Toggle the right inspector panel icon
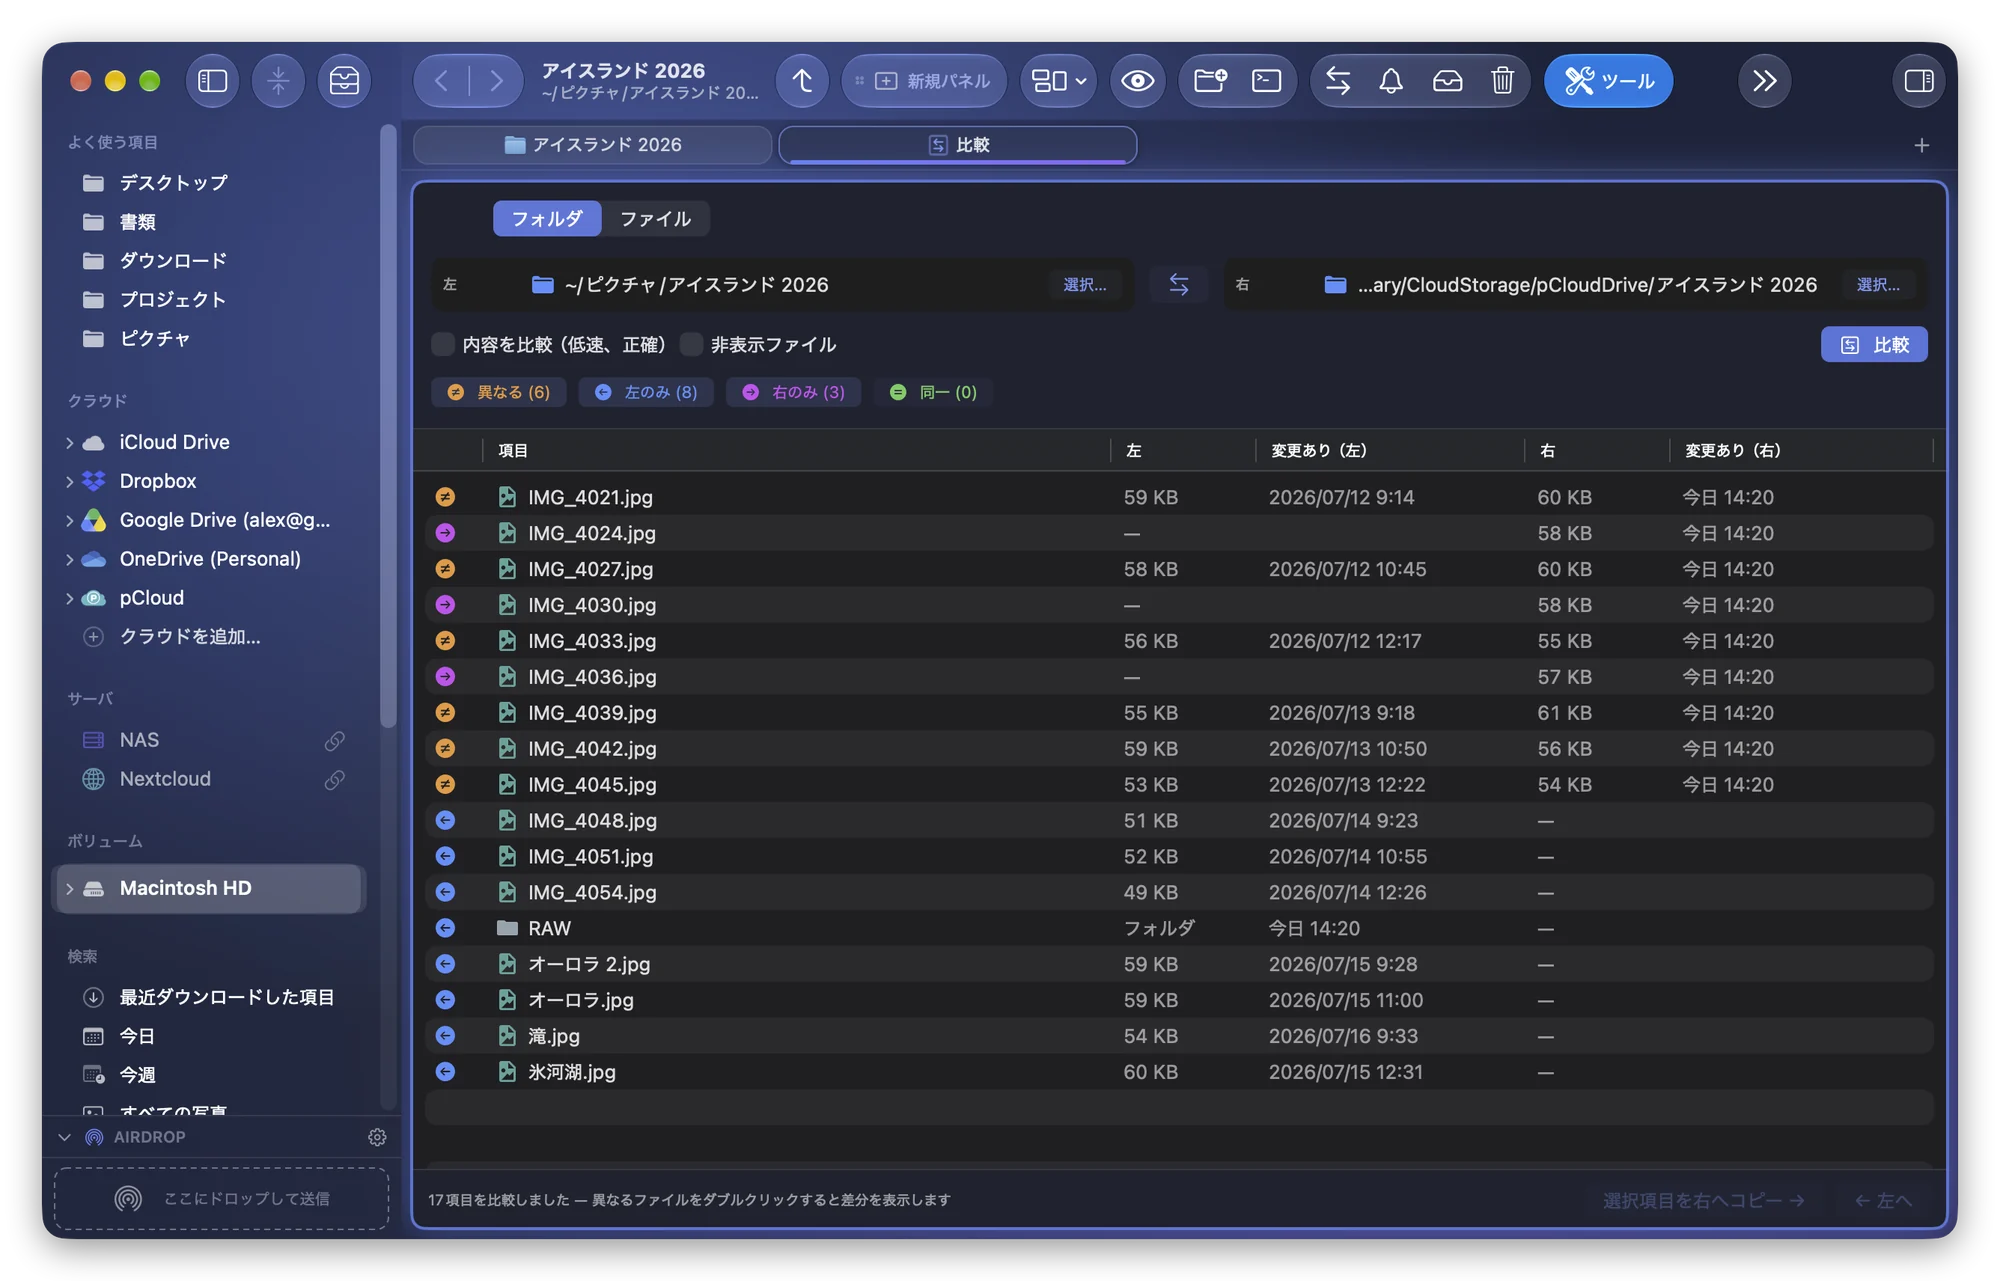 [x=1918, y=81]
